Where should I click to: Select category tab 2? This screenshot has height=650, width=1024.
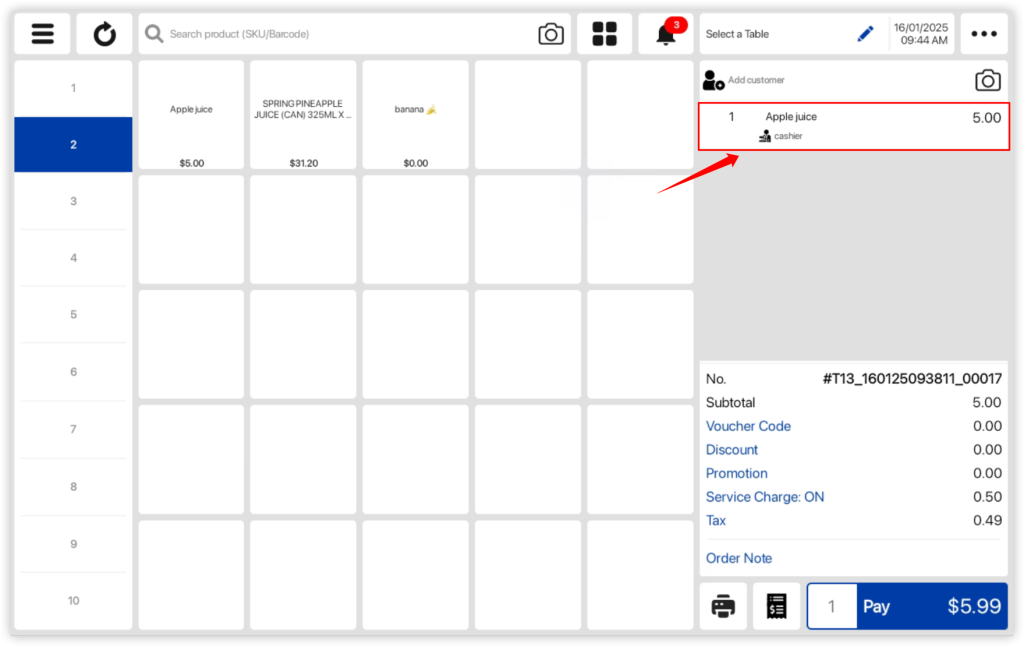coord(73,144)
